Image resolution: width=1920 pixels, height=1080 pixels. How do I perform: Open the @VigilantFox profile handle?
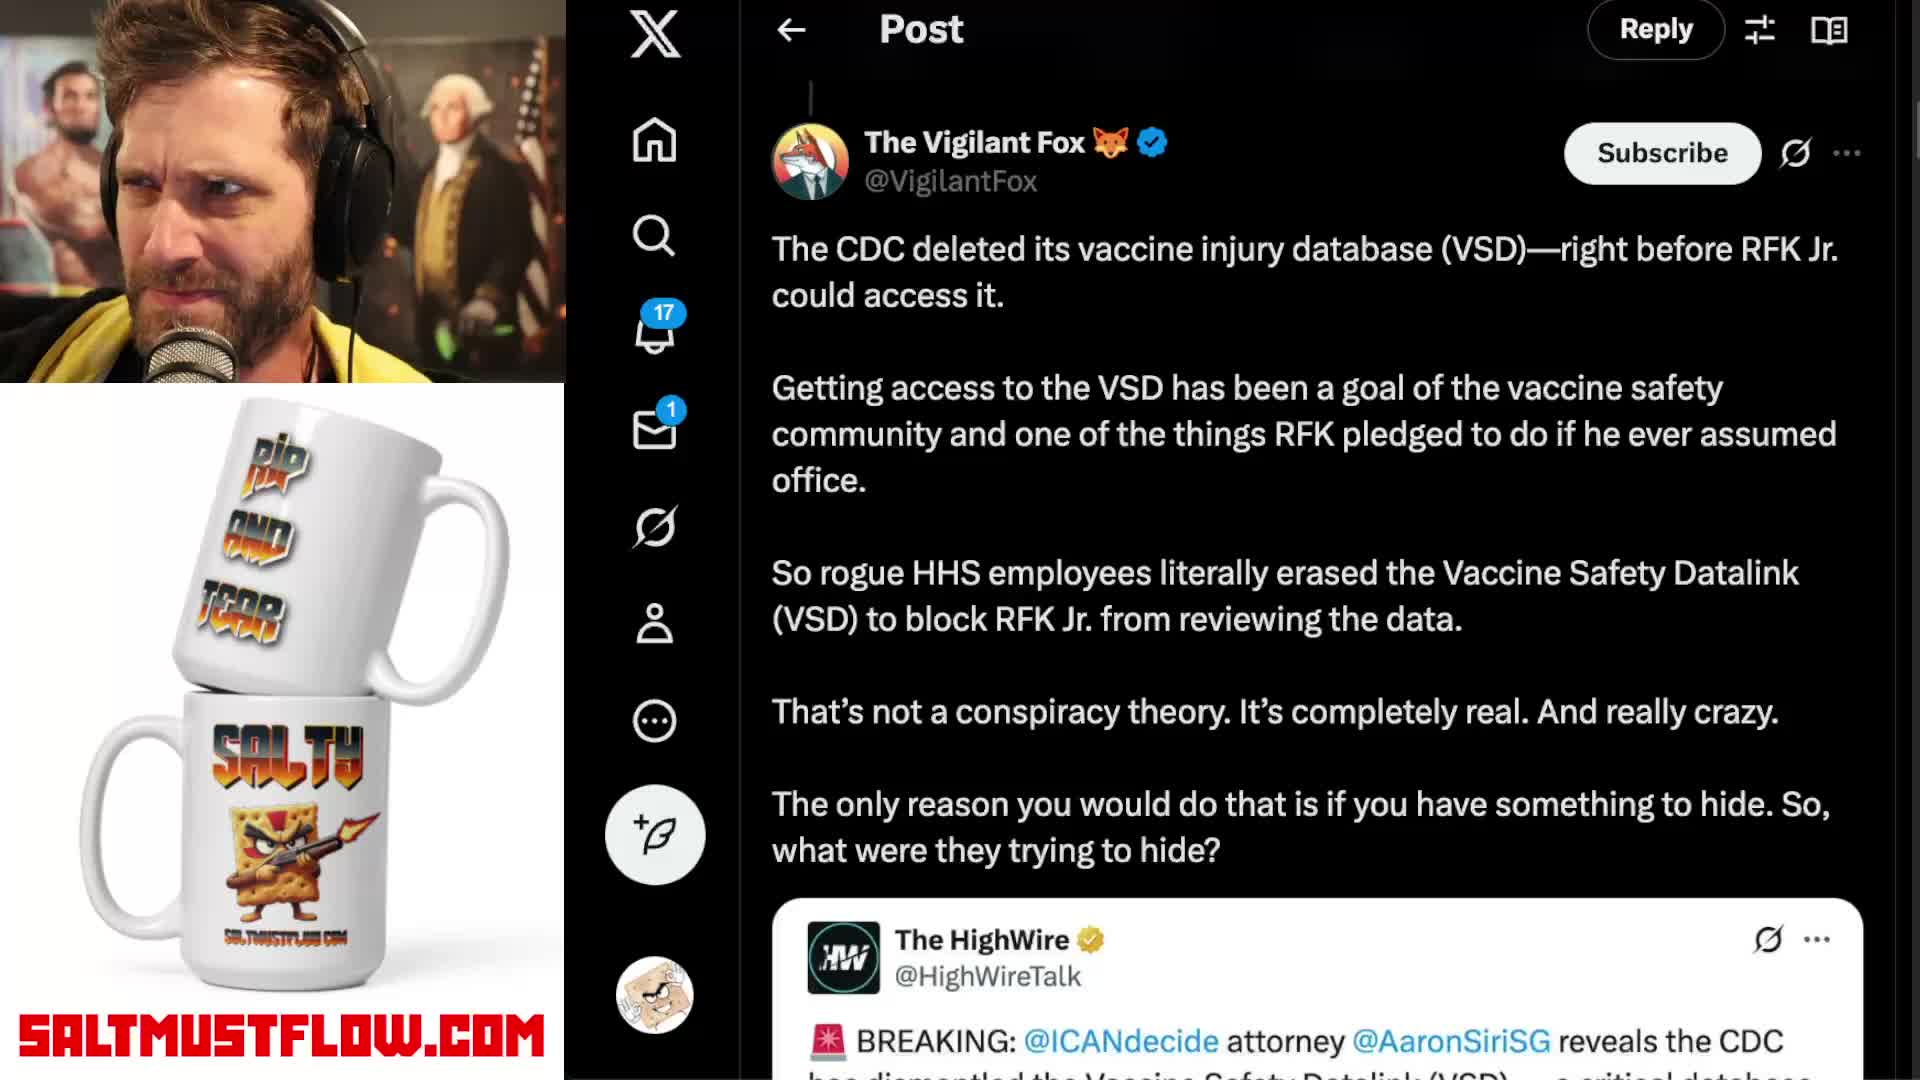click(x=950, y=181)
